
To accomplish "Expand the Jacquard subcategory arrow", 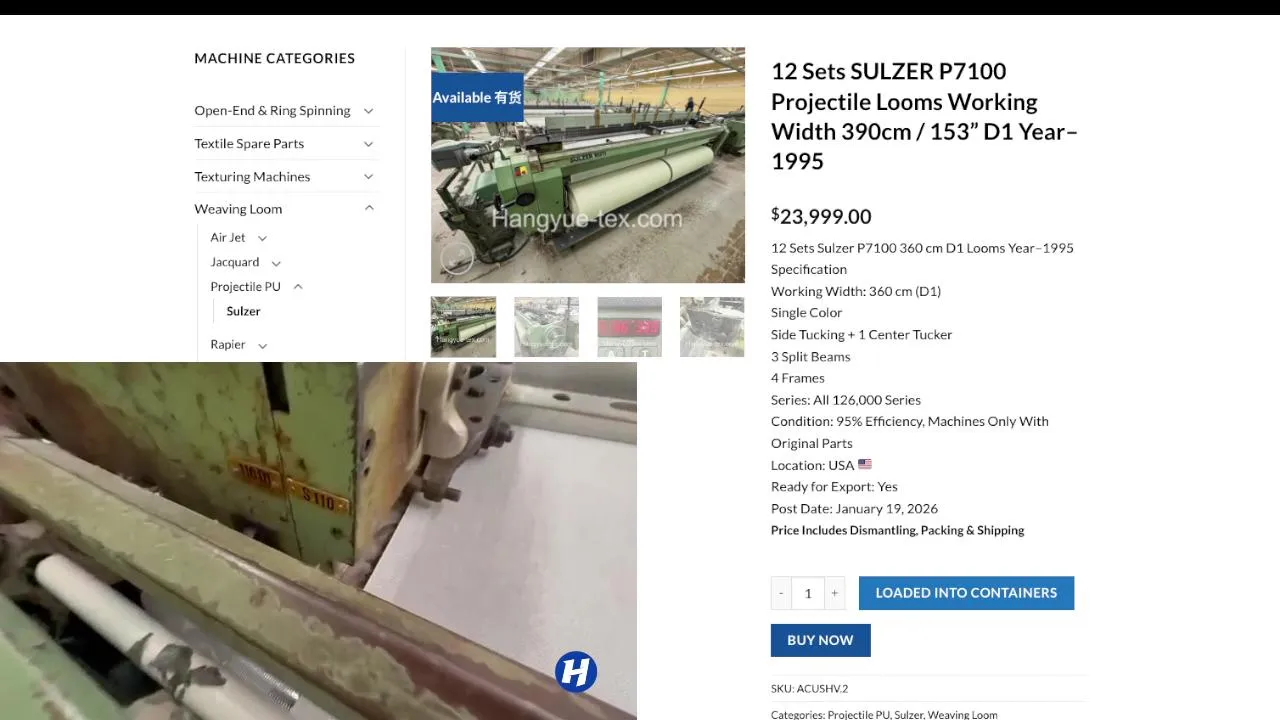I will click(x=276, y=263).
